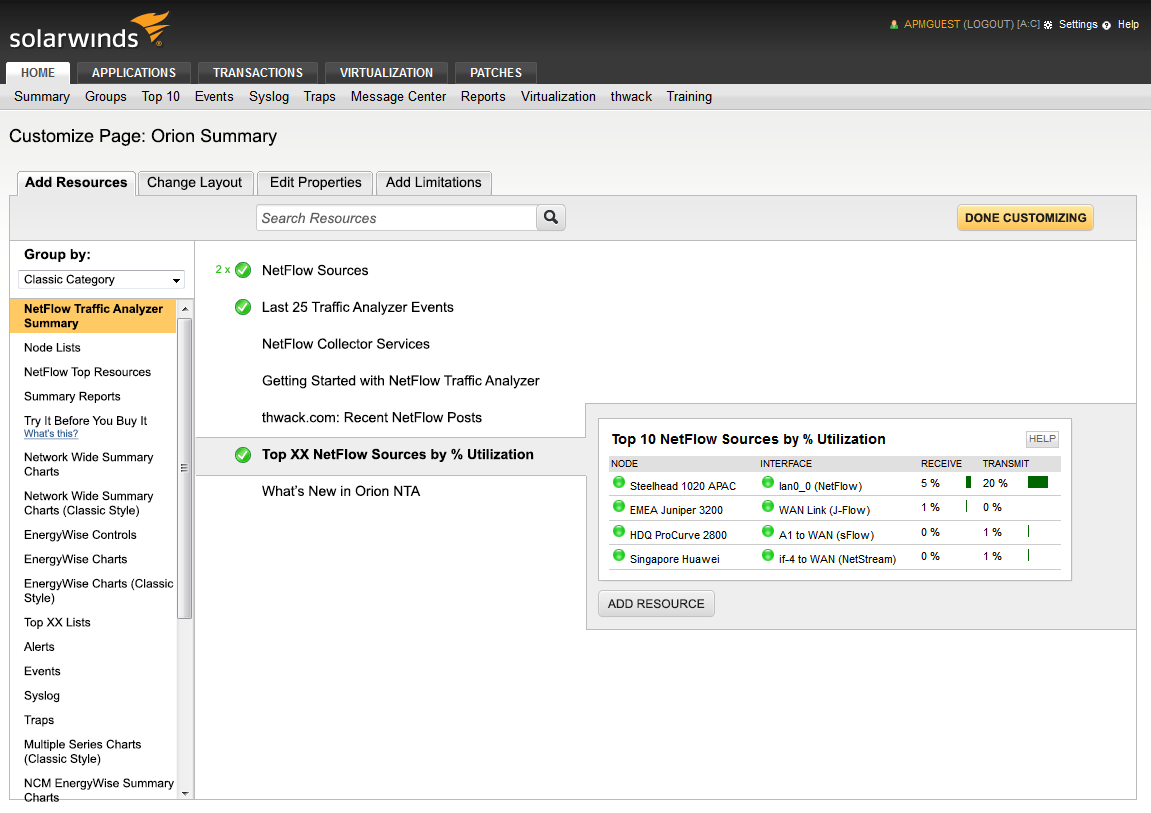Open the APPLICATIONS main tab
The width and height of the screenshot is (1151, 813).
(x=134, y=73)
